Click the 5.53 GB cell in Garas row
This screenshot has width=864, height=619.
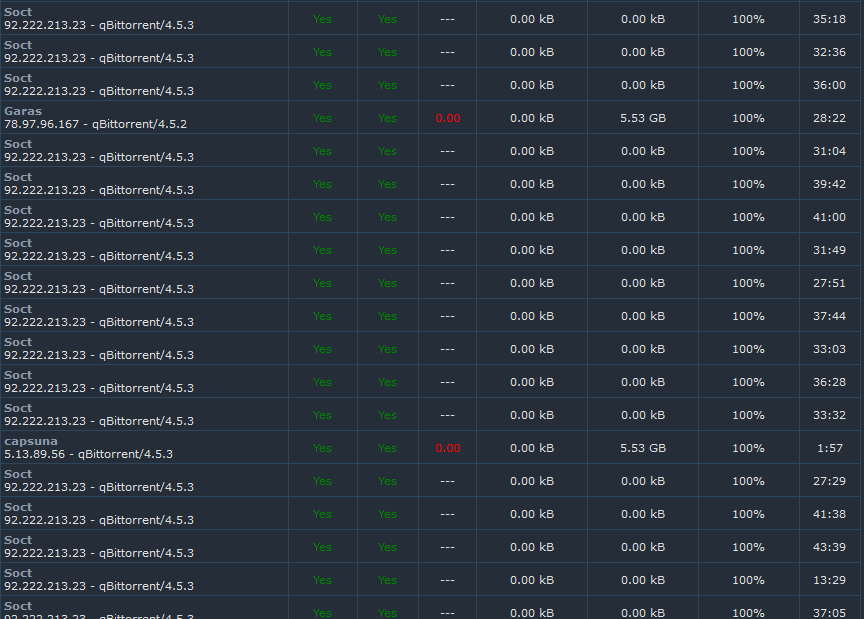(x=643, y=118)
